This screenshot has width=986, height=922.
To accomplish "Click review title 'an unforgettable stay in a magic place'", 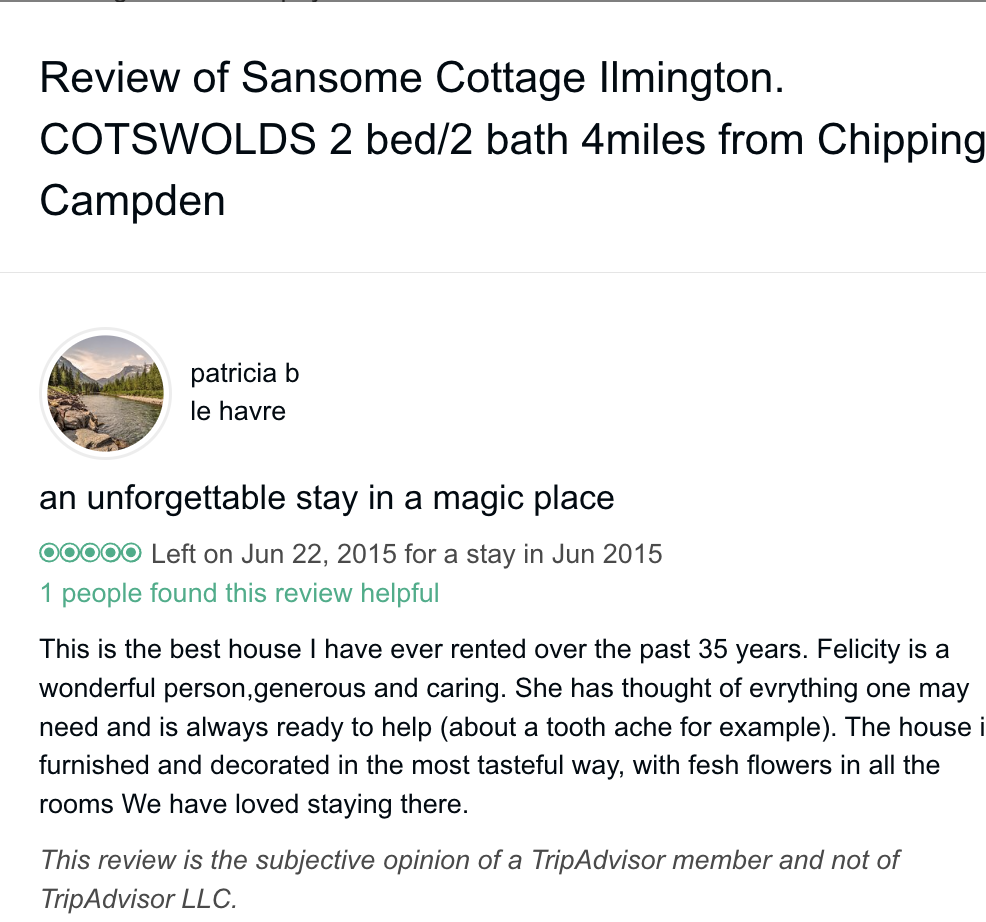I will tap(326, 497).
